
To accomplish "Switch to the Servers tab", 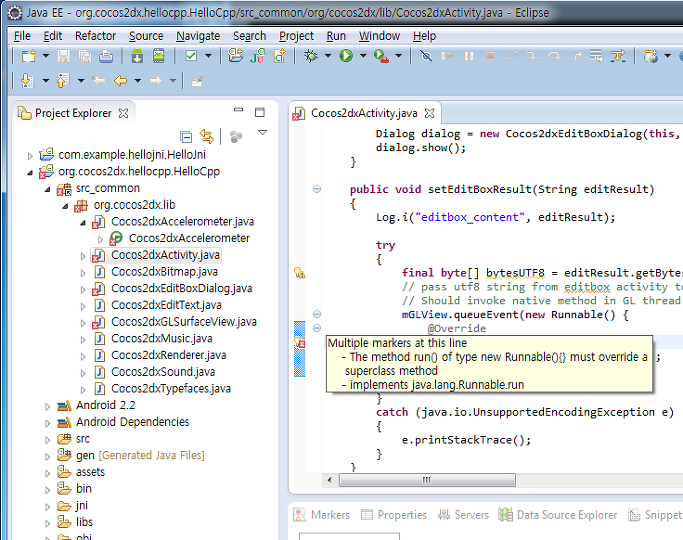I will [x=463, y=515].
